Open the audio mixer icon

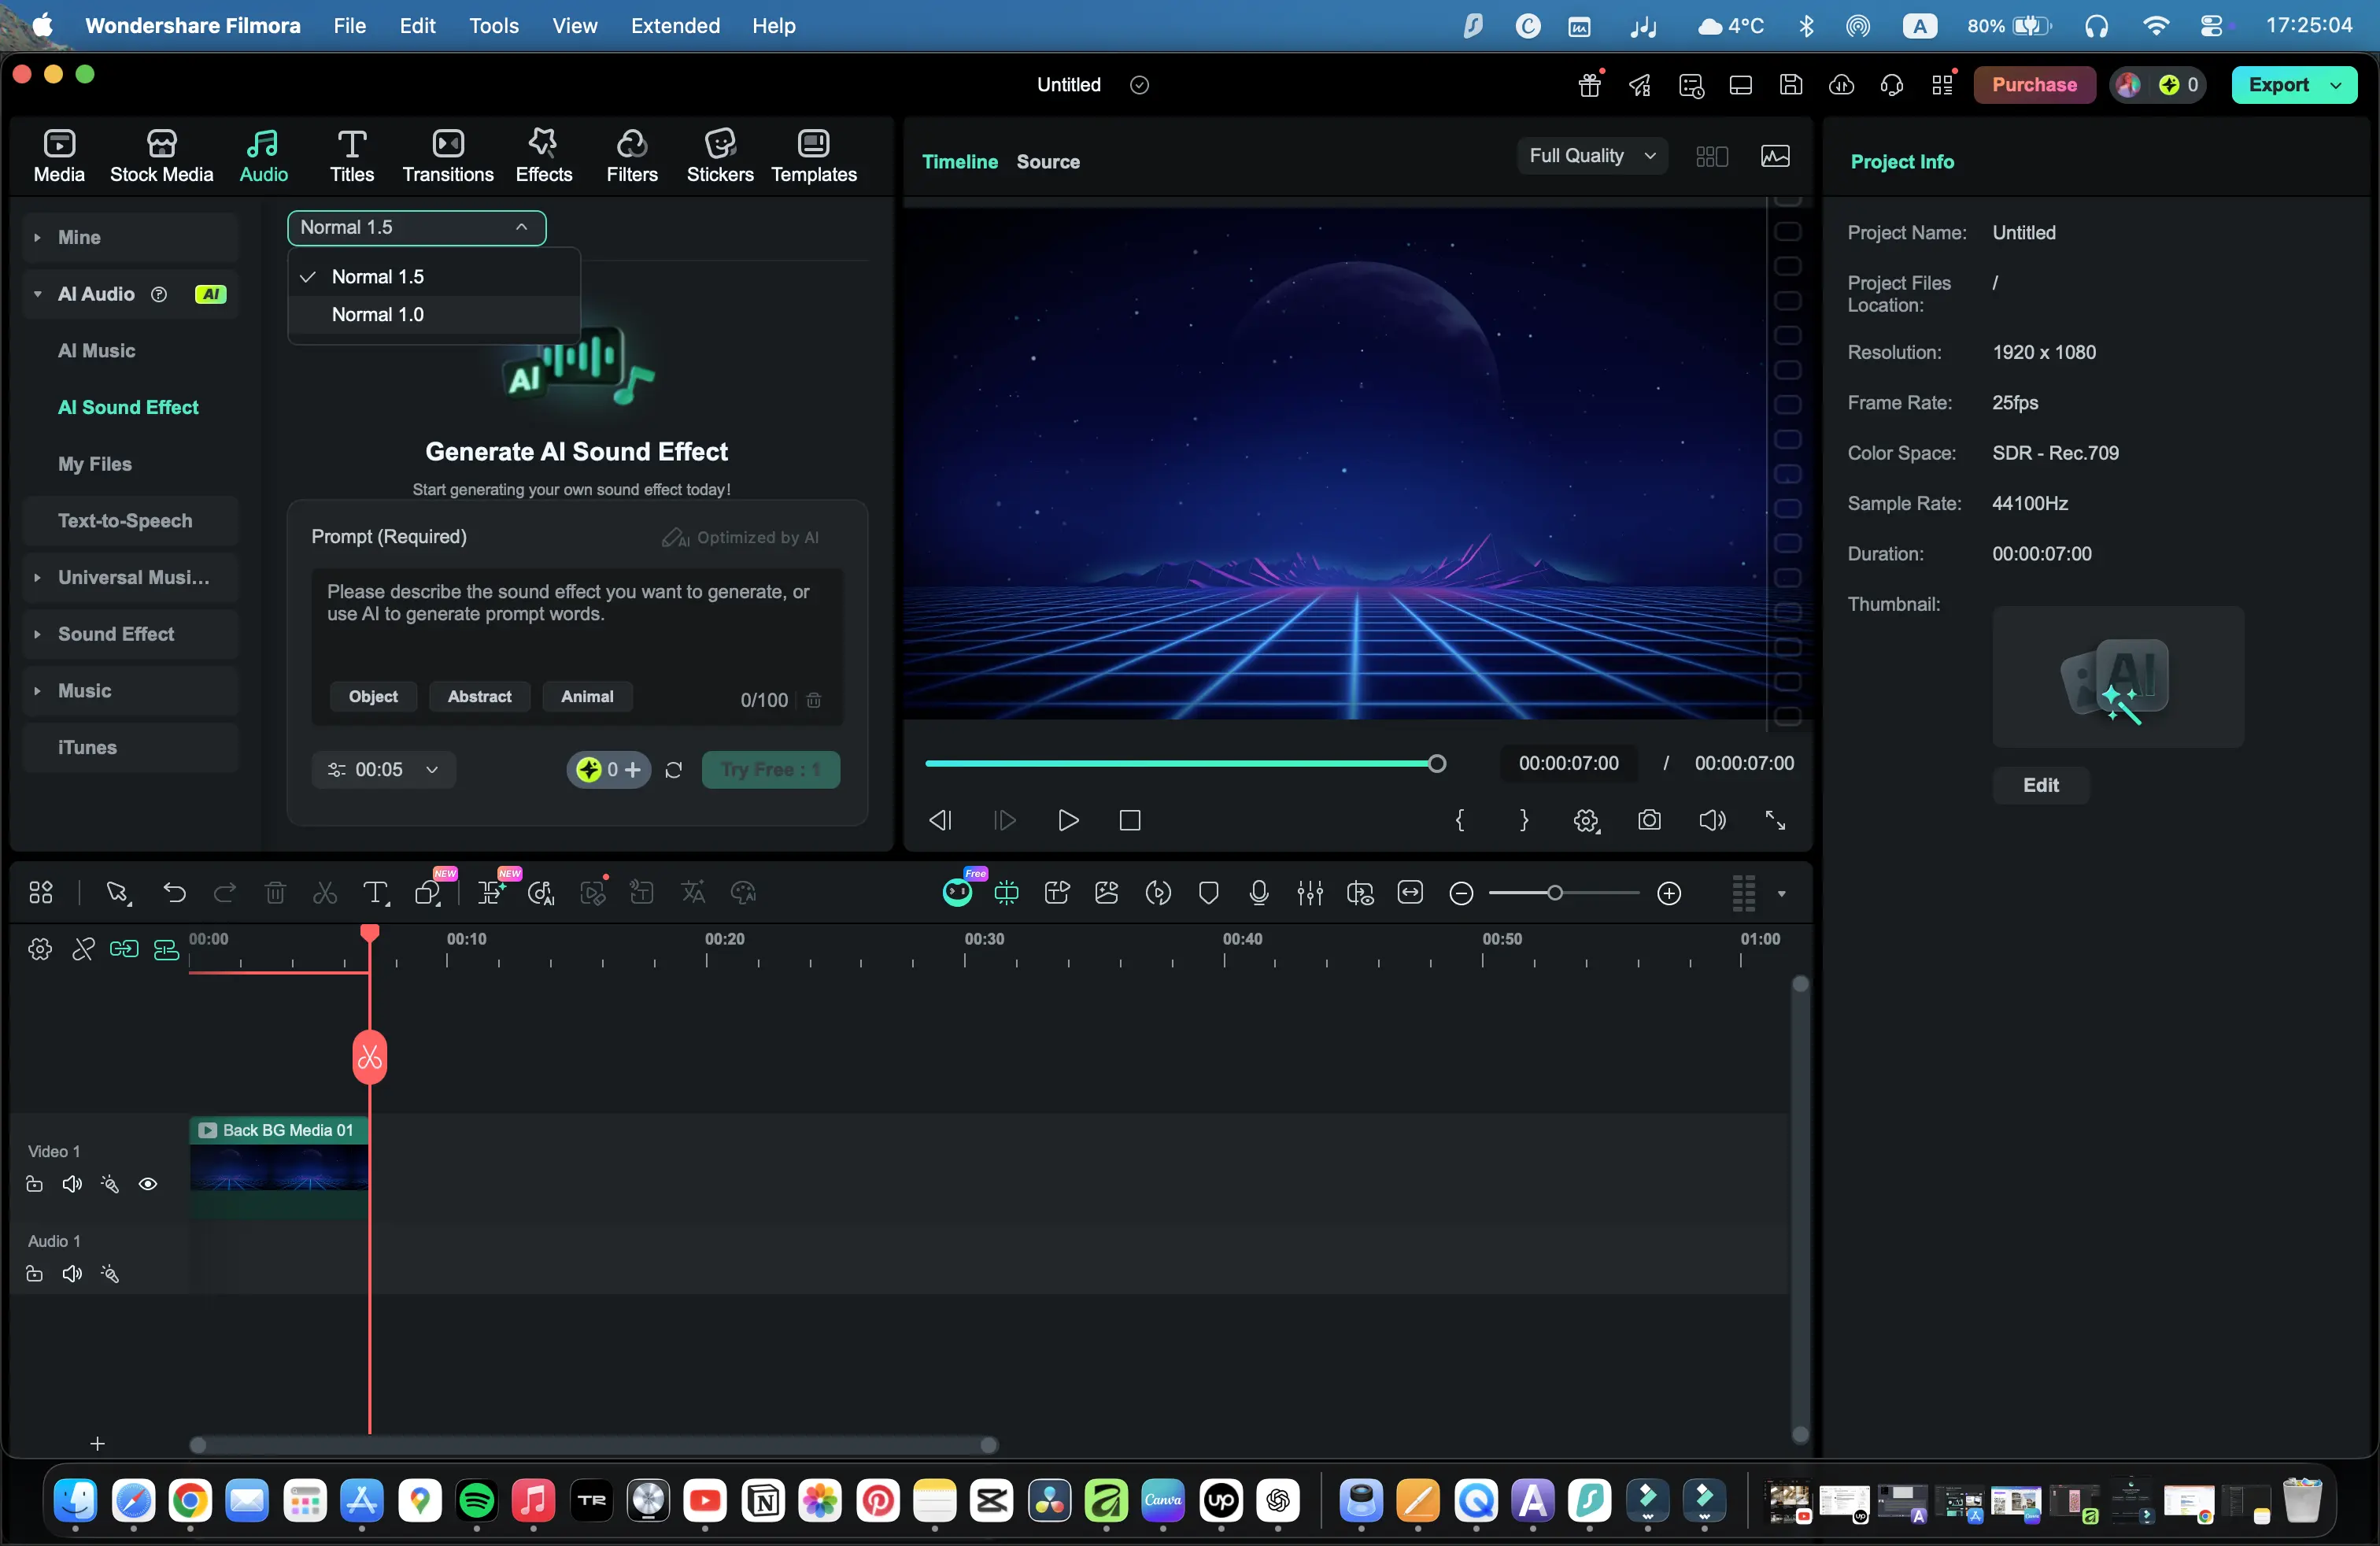[x=1309, y=892]
